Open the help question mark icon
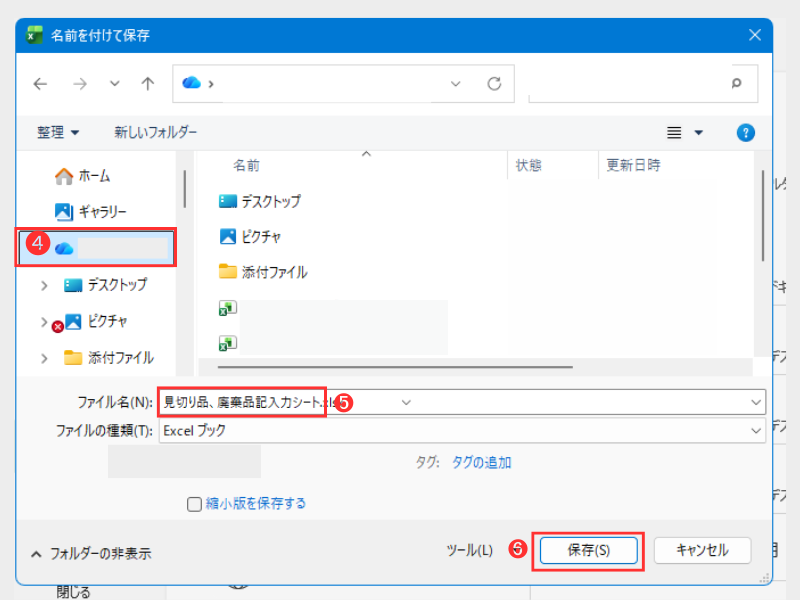This screenshot has height=600, width=800. coord(745,132)
